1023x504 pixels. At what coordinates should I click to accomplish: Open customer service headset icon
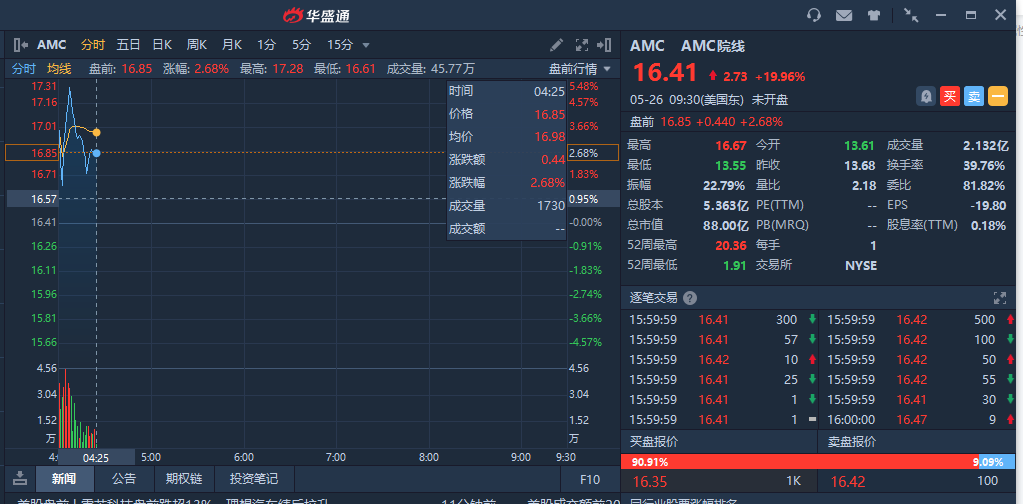tap(814, 15)
